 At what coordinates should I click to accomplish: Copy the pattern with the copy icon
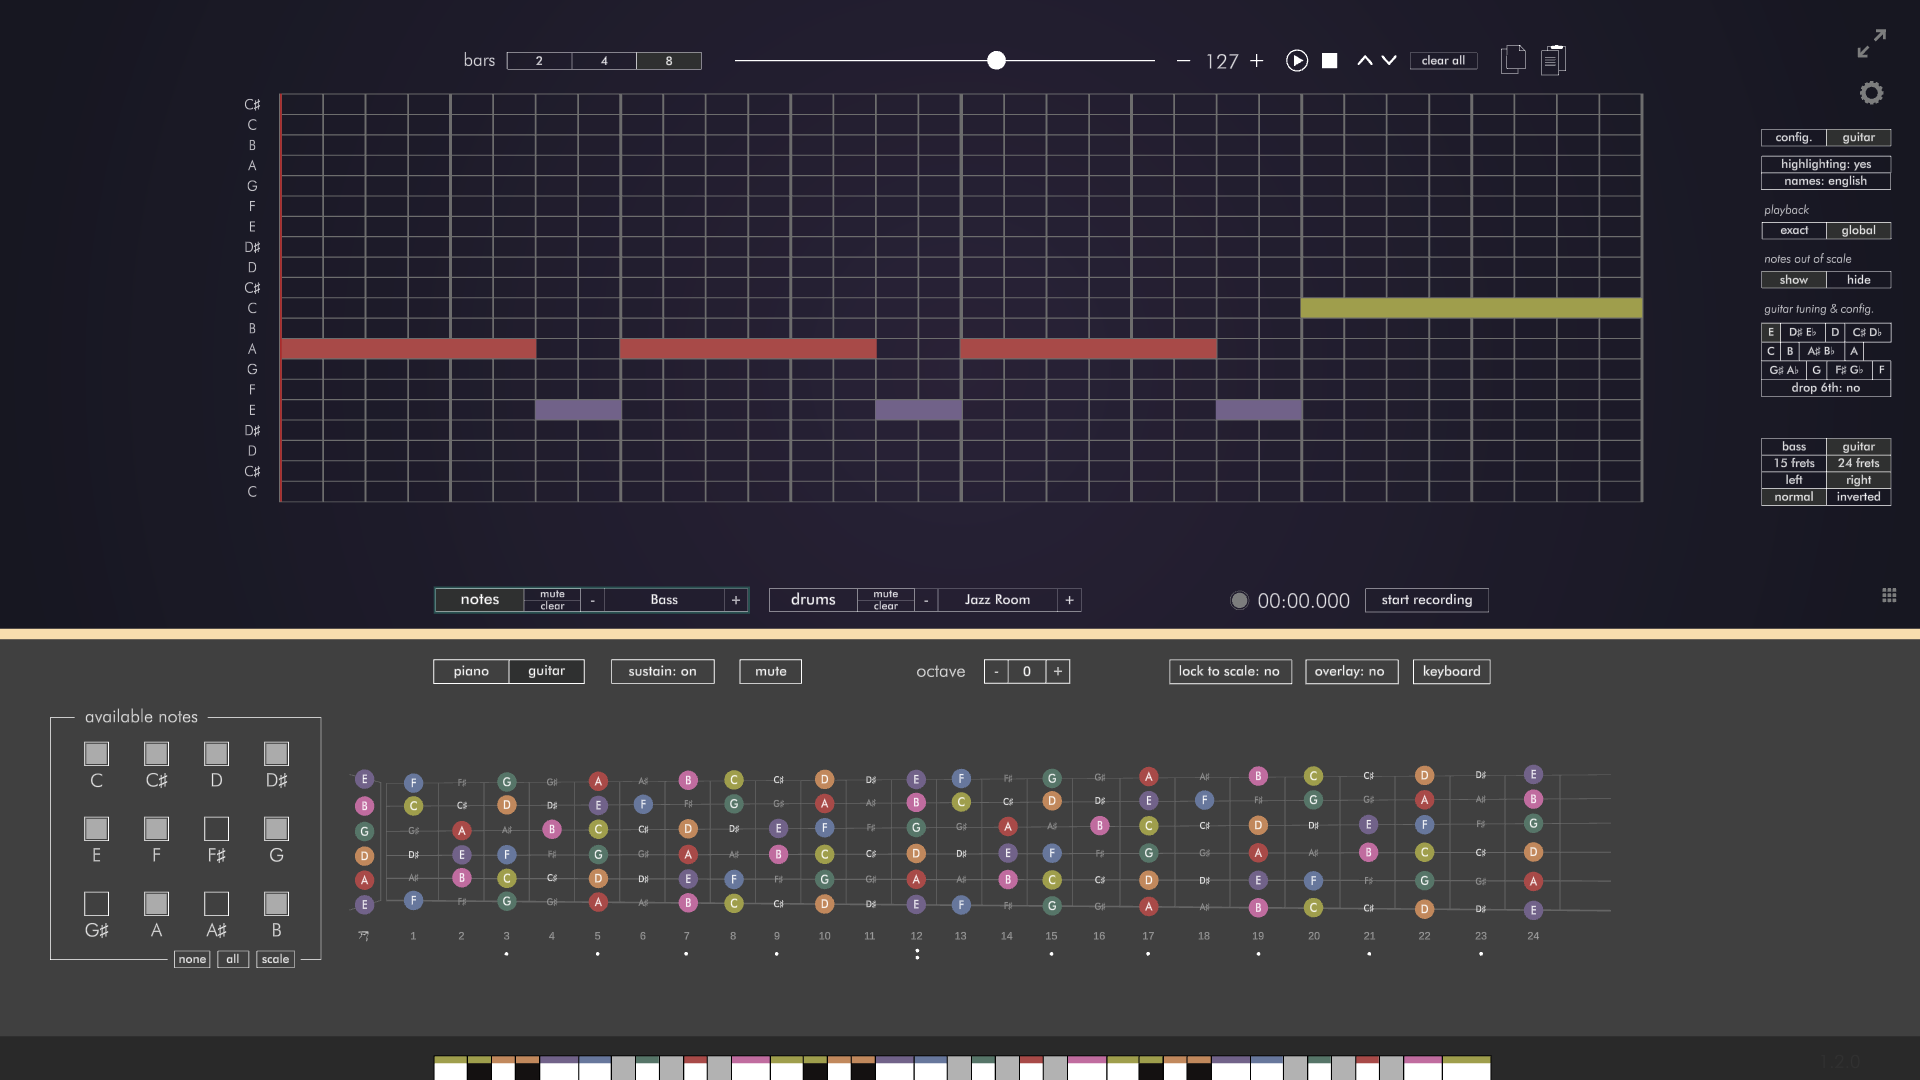click(x=1513, y=60)
